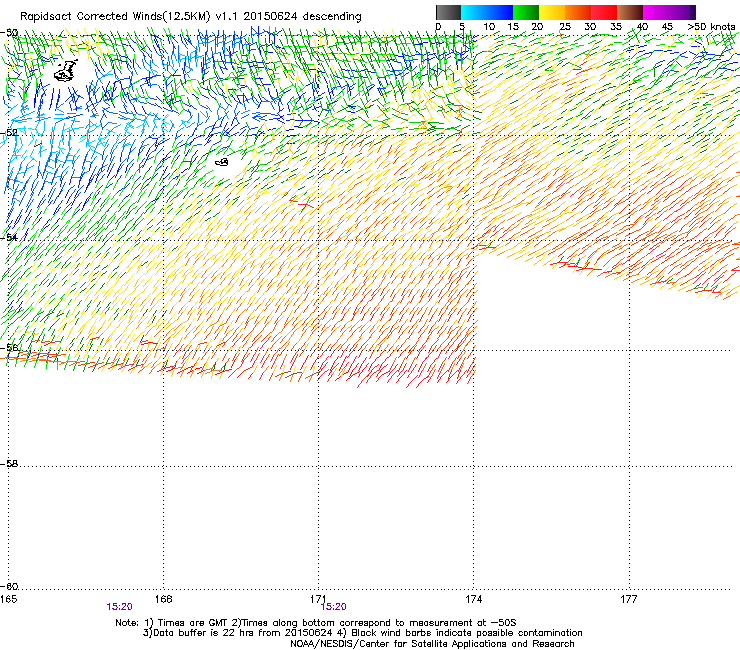This screenshot has width=740, height=650.
Task: Select the dark purple 45-50 knots legend swatch
Action: point(682,12)
